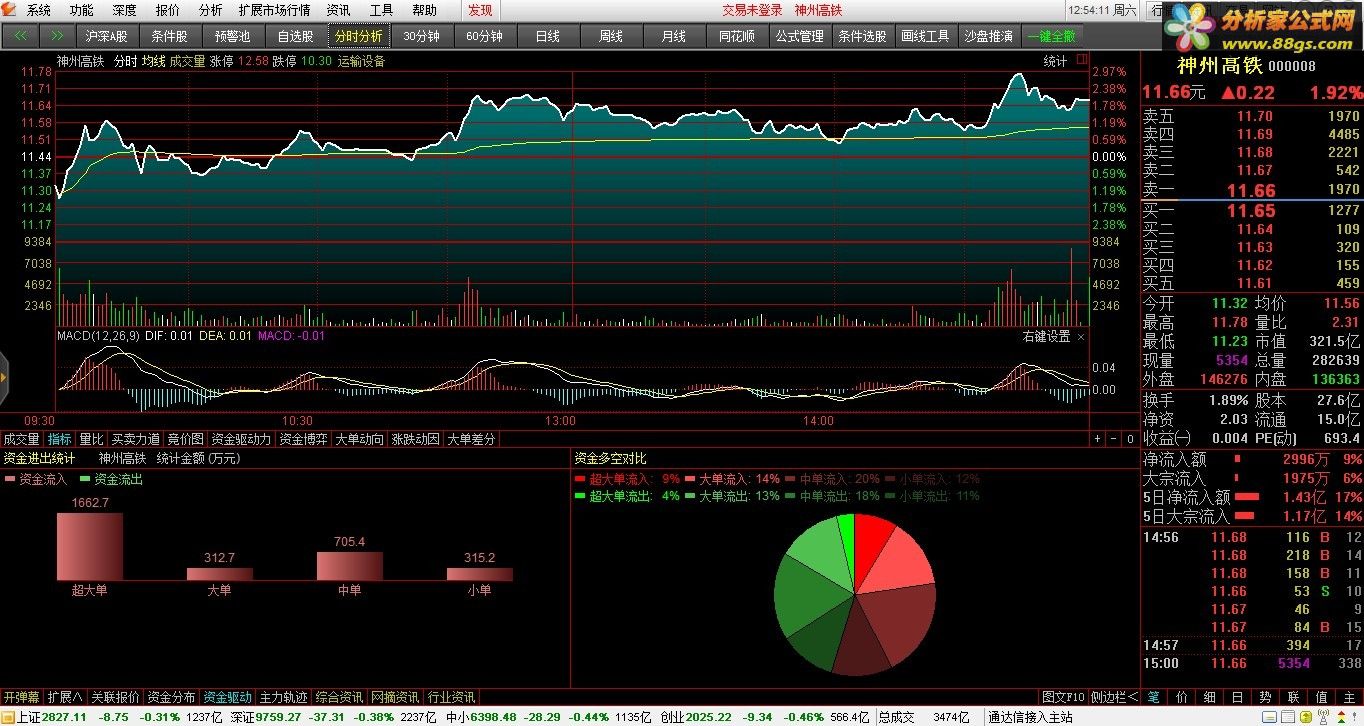Click the forward double-arrow toolbar button
The height and width of the screenshot is (726, 1364).
click(x=57, y=36)
